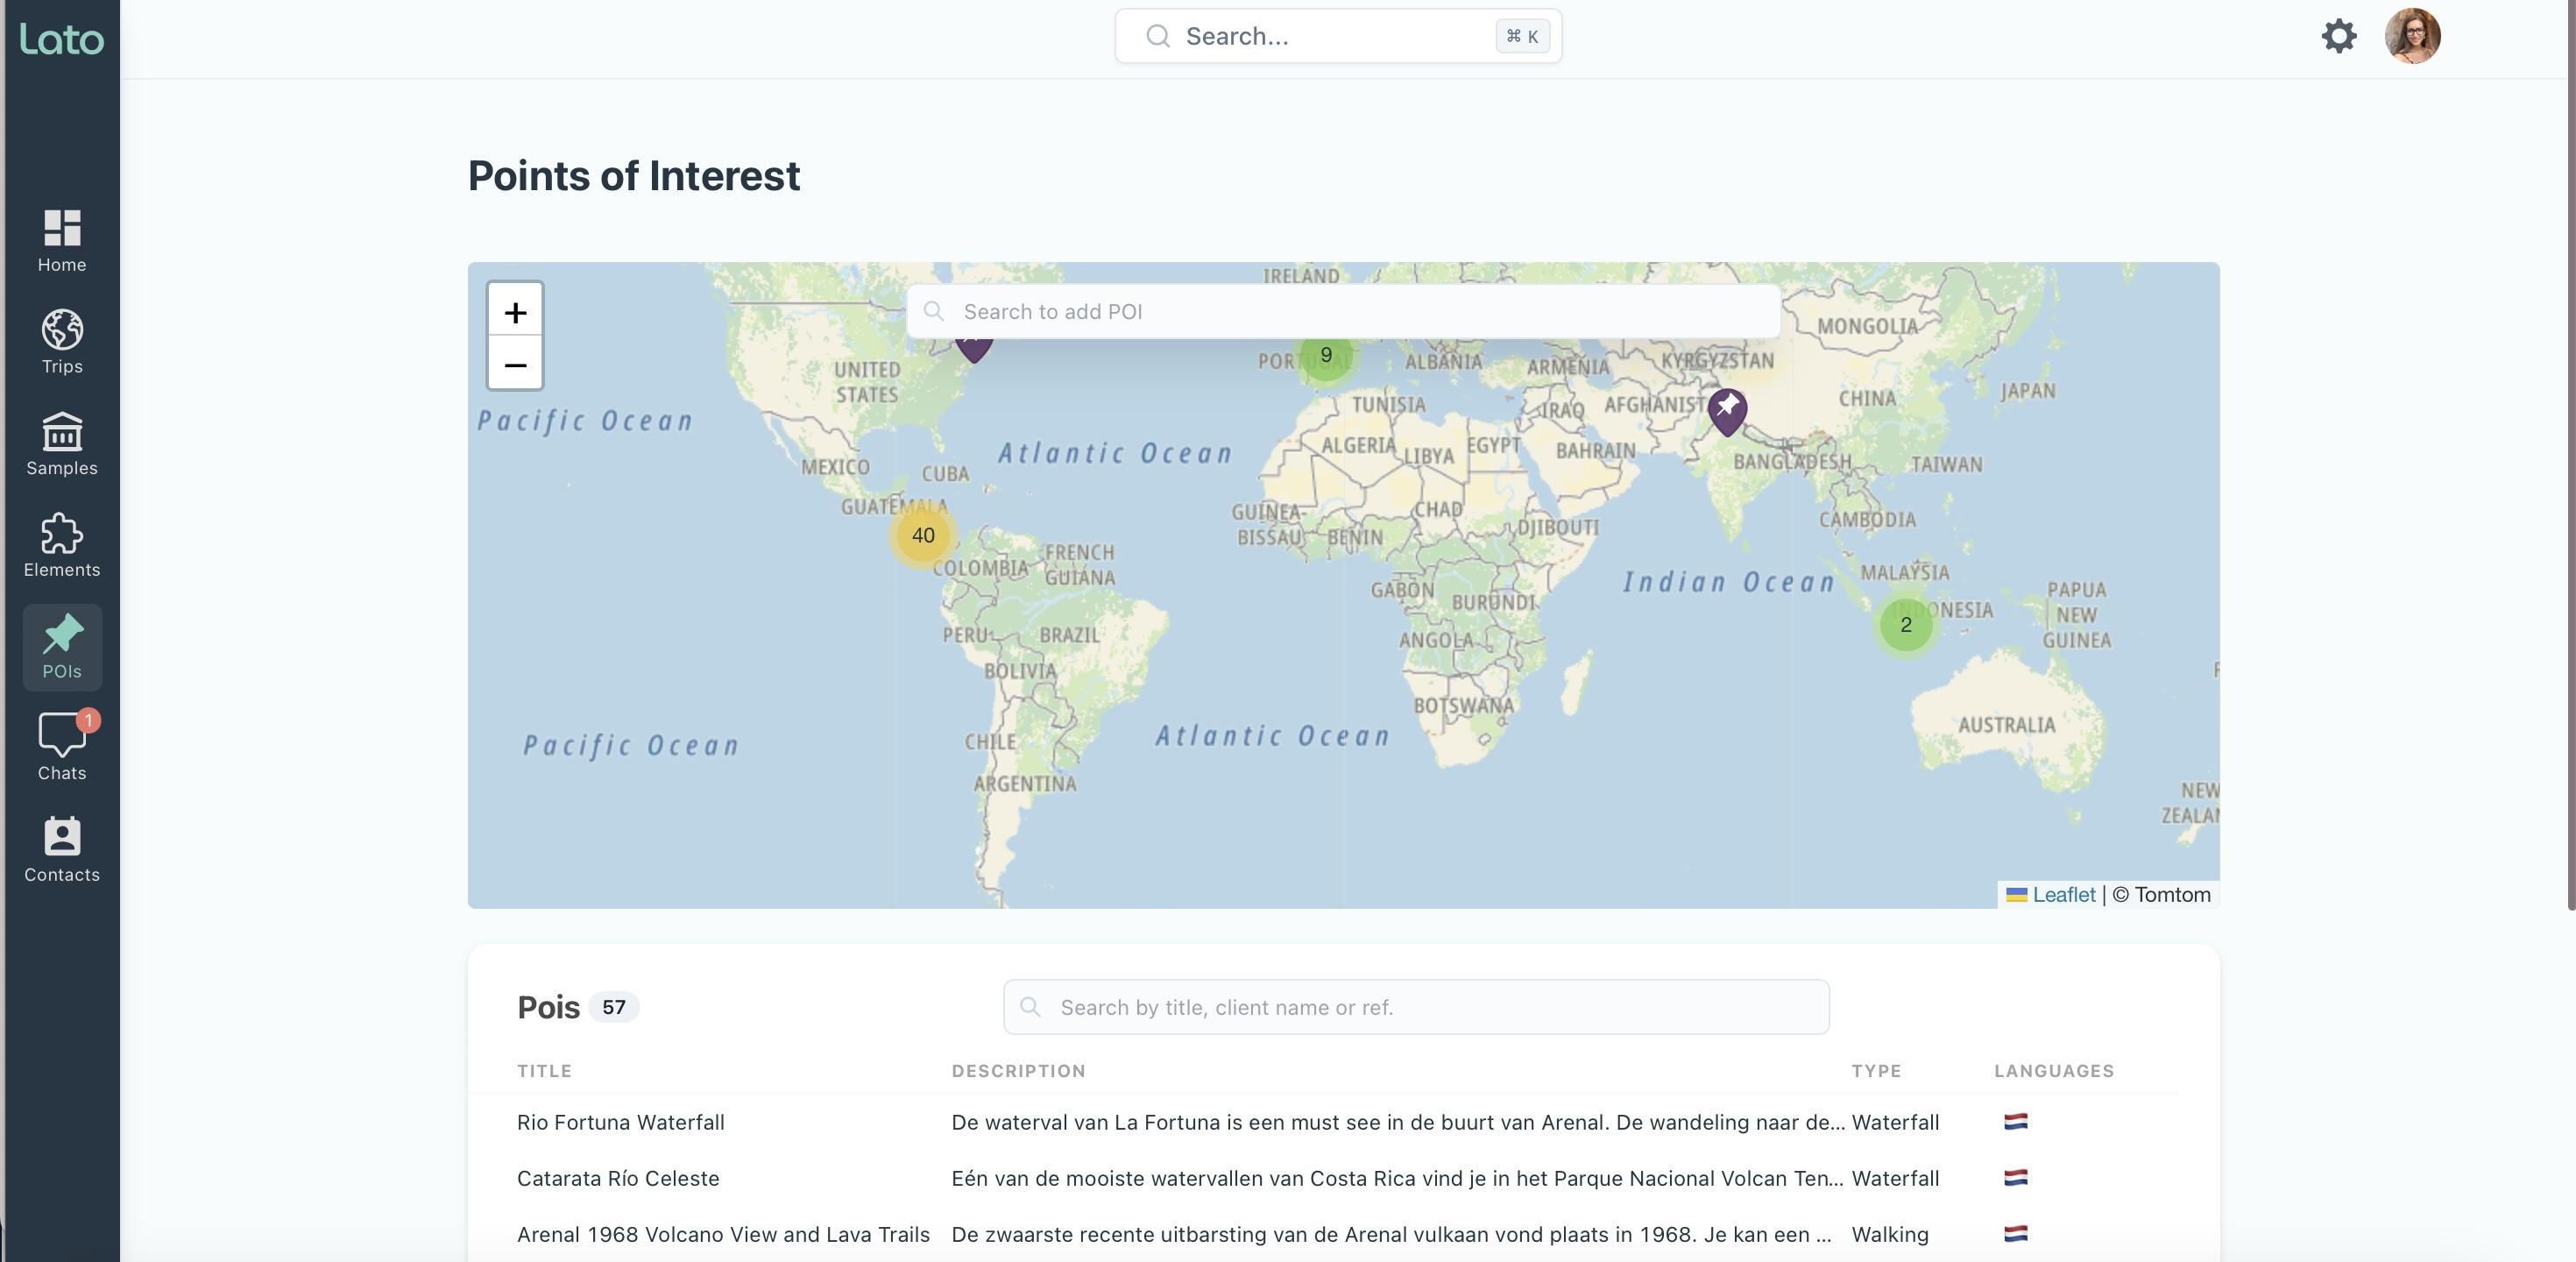The image size is (2576, 1262).
Task: Open the Home dashboard icon
Action: click(x=62, y=240)
